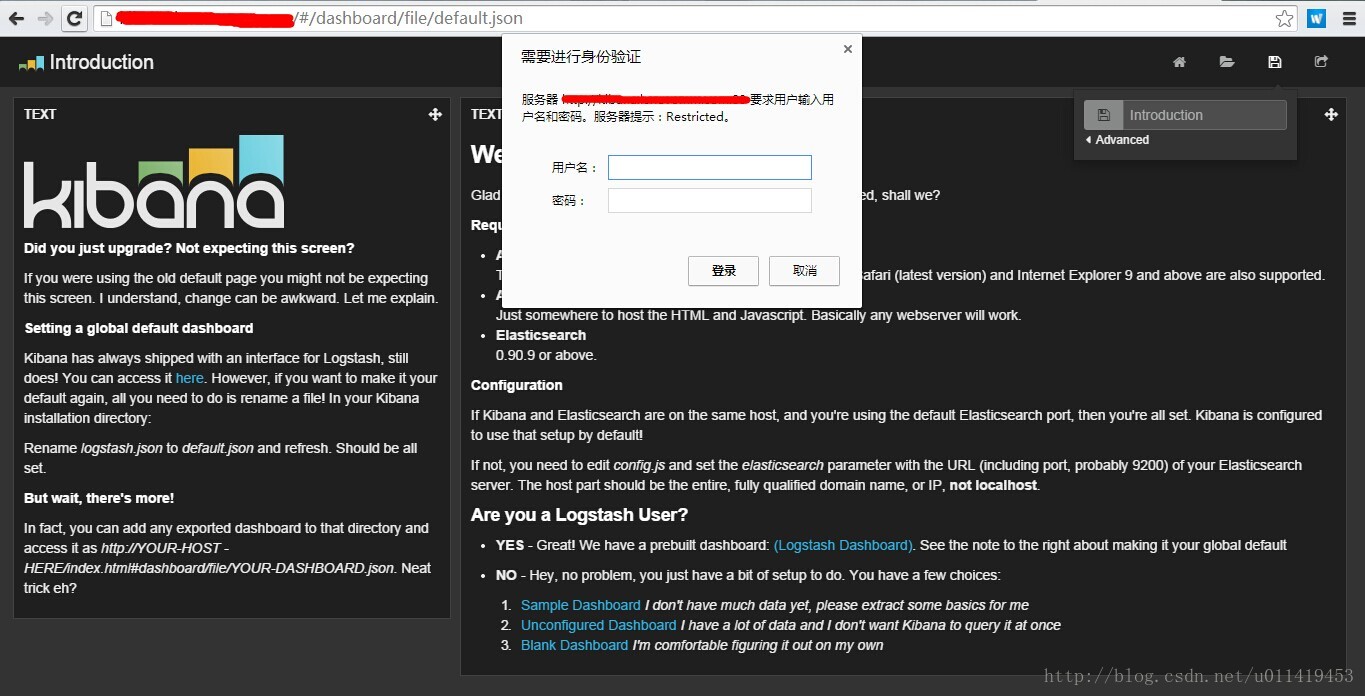Image resolution: width=1365 pixels, height=696 pixels.
Task: Click 'Are you a Logstash User?' heading
Action: (580, 515)
